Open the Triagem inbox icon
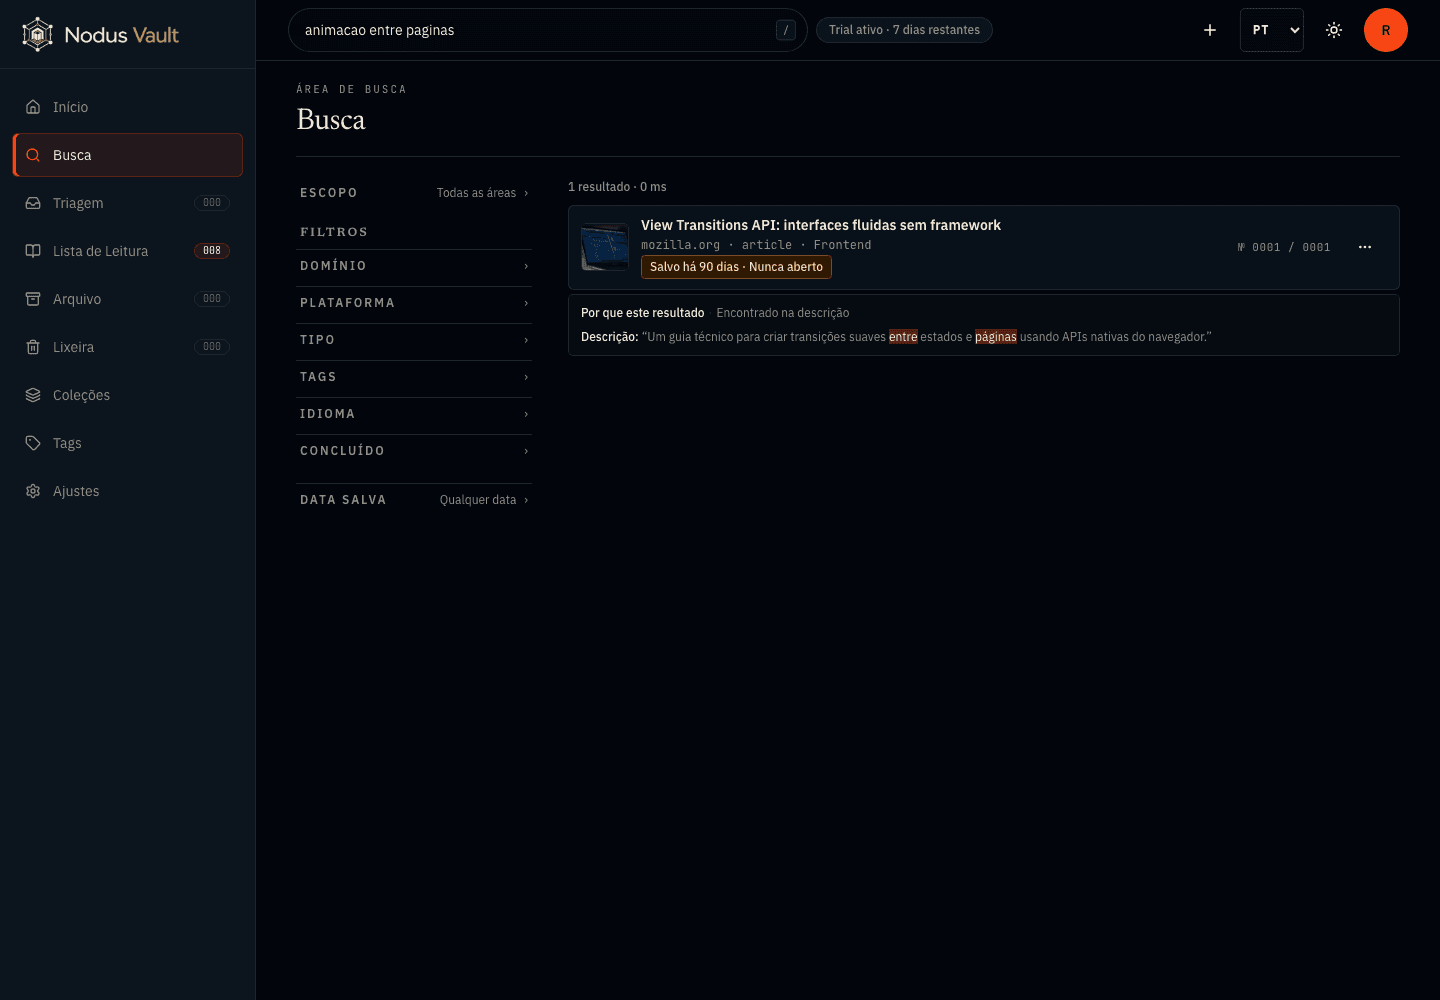This screenshot has width=1440, height=1000. (33, 203)
